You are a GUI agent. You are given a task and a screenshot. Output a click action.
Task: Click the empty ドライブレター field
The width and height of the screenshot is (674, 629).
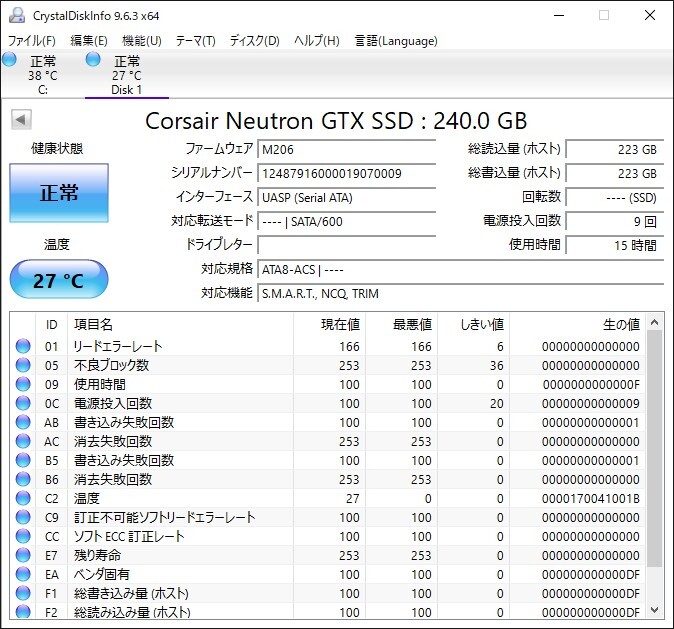tap(346, 245)
